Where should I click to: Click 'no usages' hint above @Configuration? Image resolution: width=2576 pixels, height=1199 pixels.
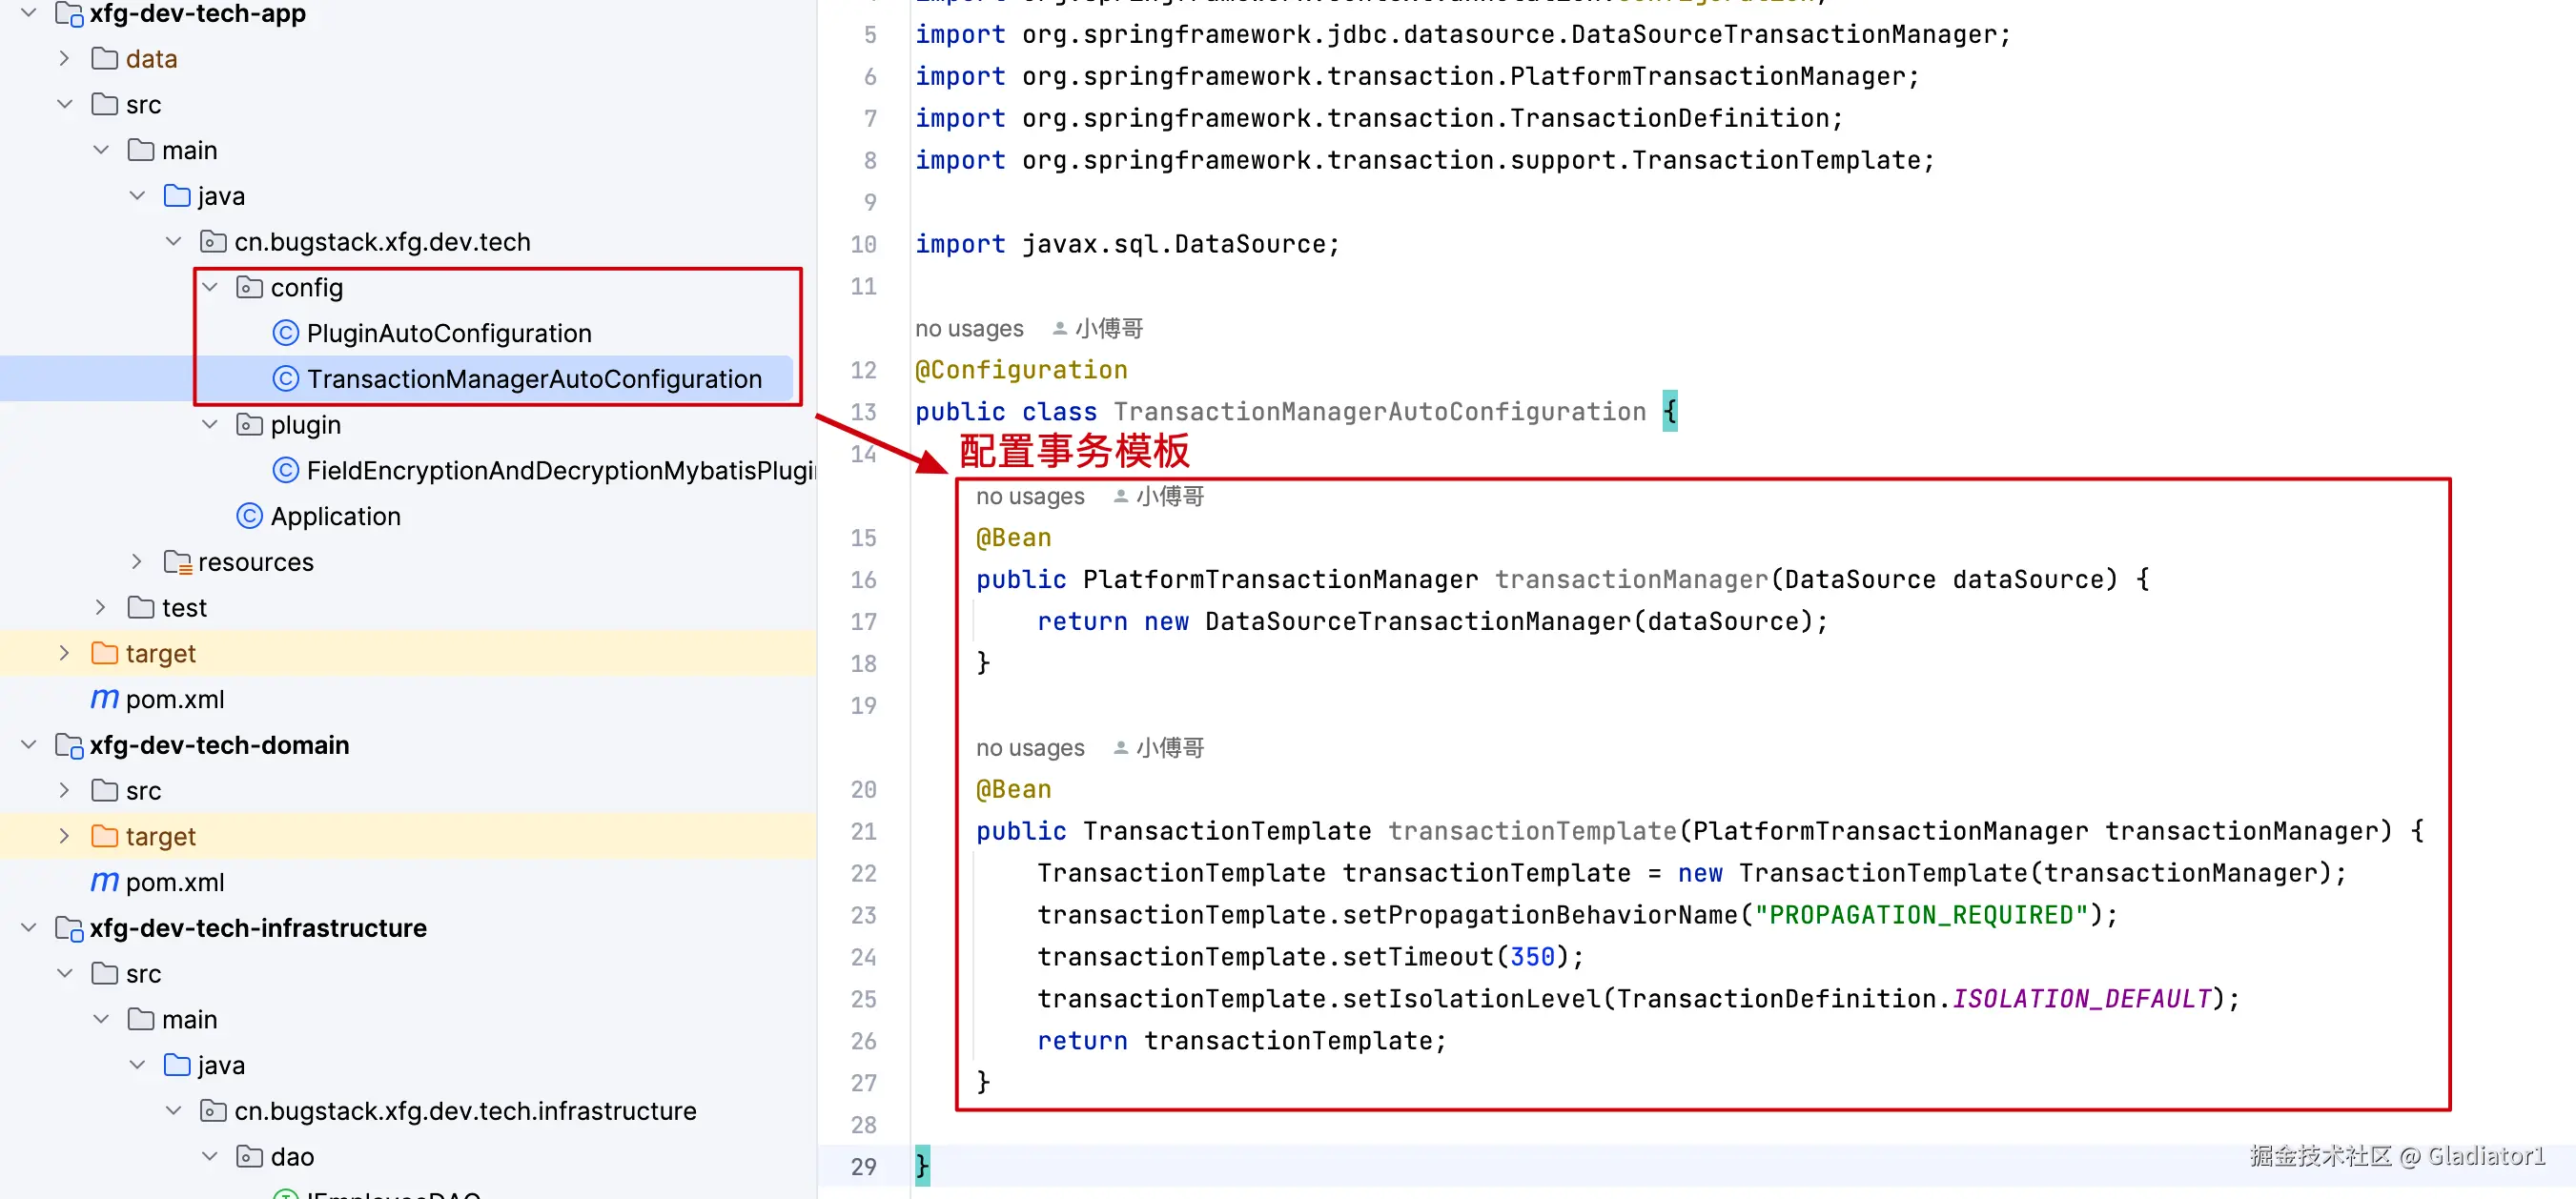[968, 329]
